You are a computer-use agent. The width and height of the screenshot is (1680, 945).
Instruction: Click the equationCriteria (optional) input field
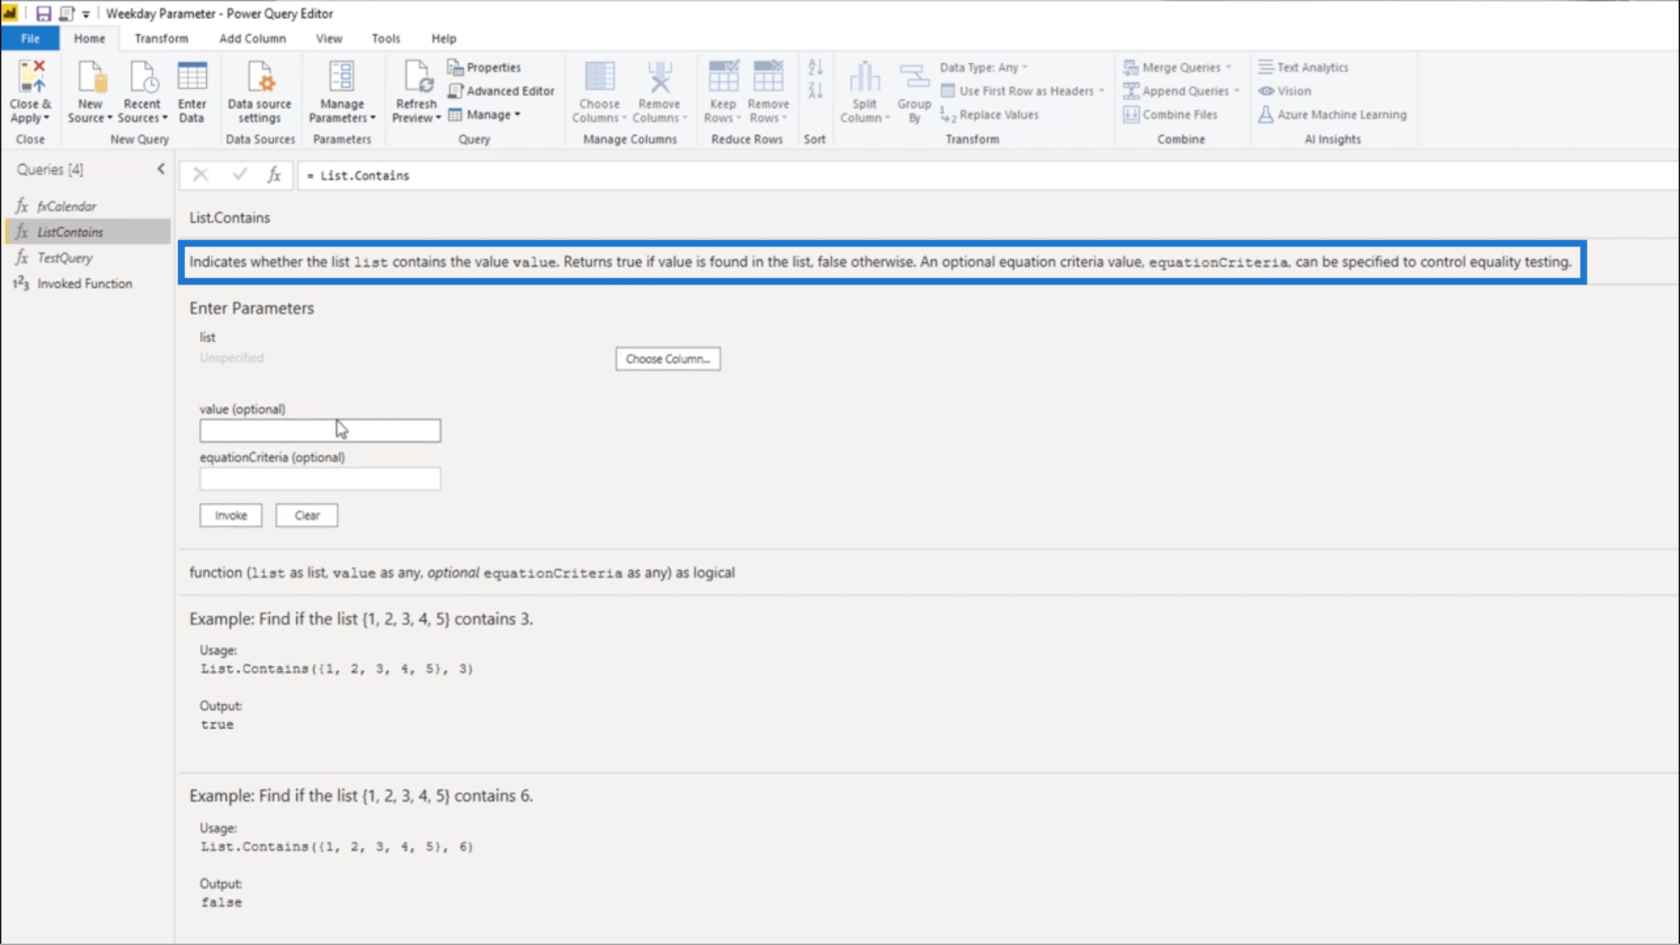coord(320,479)
